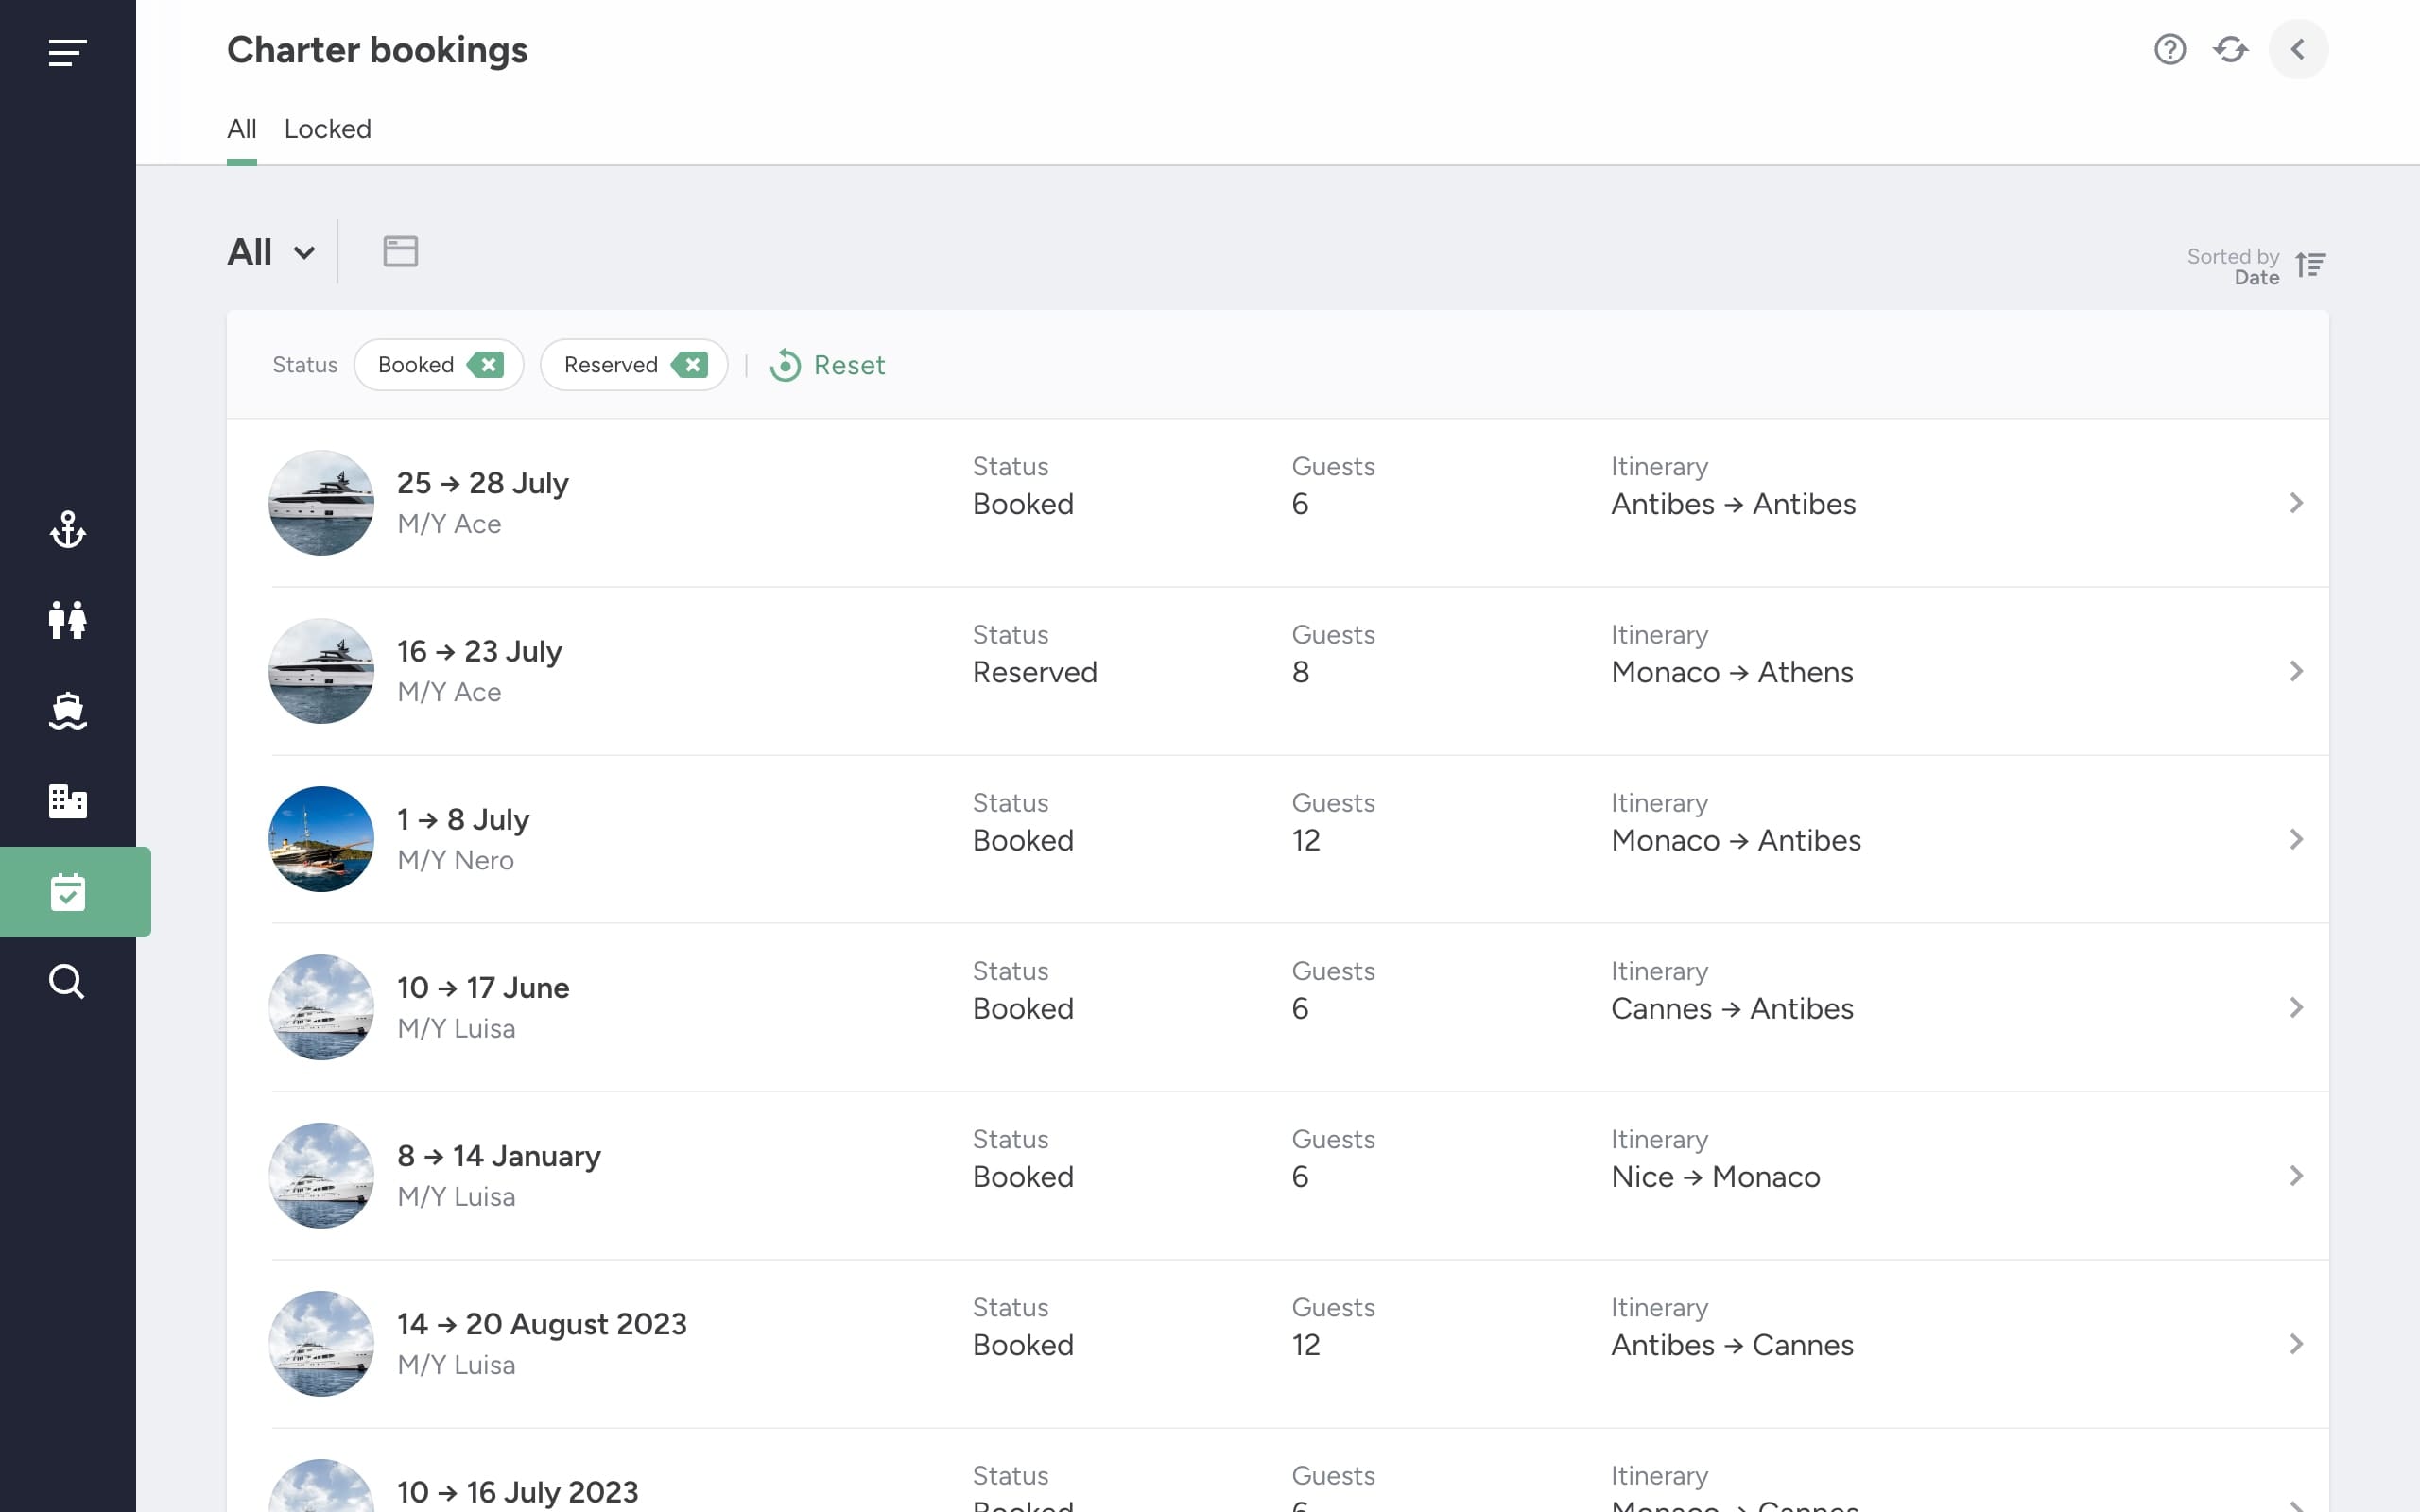This screenshot has width=2420, height=1512.
Task: Click the M/Y Nero yacht thumbnail
Action: point(321,839)
